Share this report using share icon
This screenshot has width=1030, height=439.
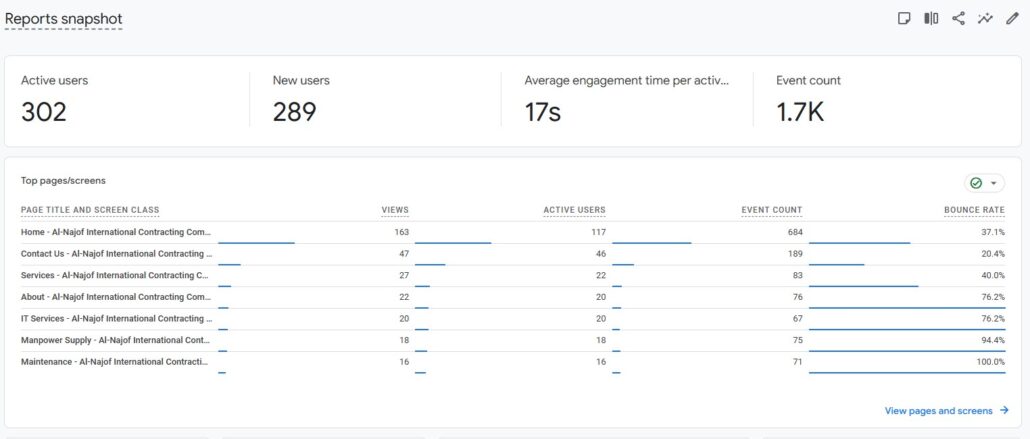point(958,18)
